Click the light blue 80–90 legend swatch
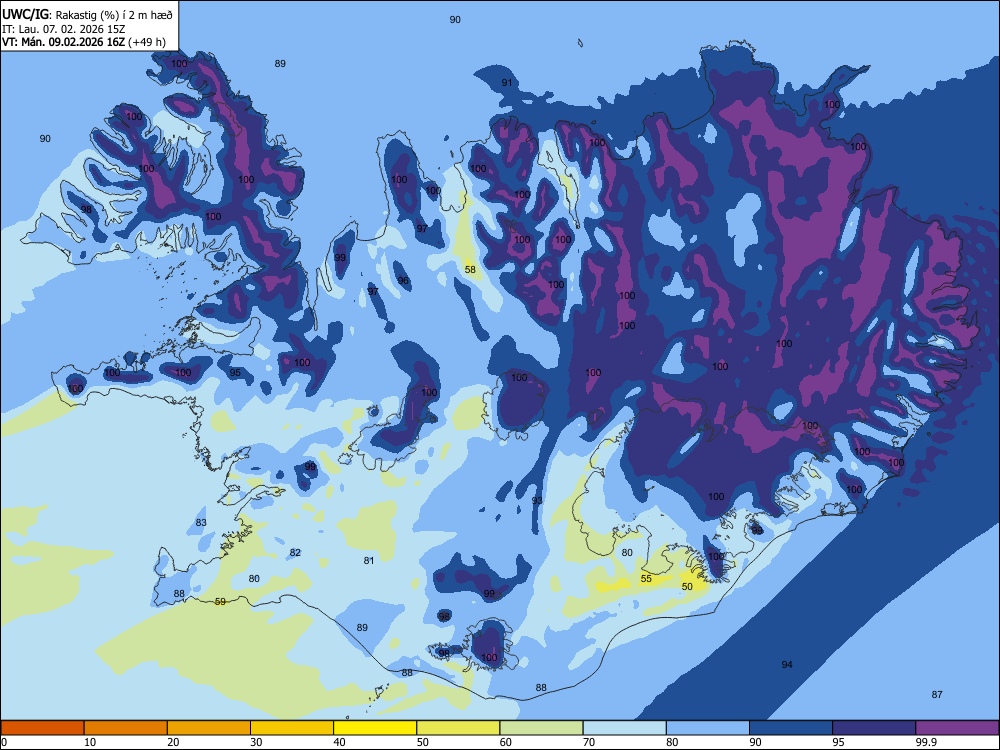 coord(708,728)
